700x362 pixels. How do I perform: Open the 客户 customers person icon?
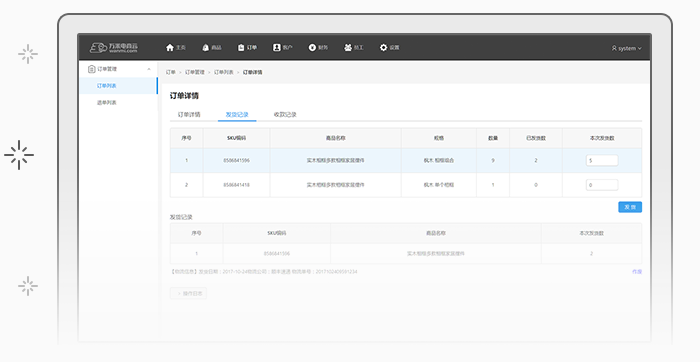pyautogui.click(x=277, y=47)
